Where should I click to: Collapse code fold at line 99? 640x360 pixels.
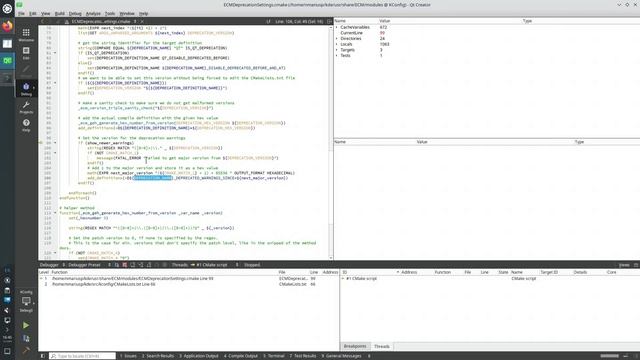click(x=55, y=143)
